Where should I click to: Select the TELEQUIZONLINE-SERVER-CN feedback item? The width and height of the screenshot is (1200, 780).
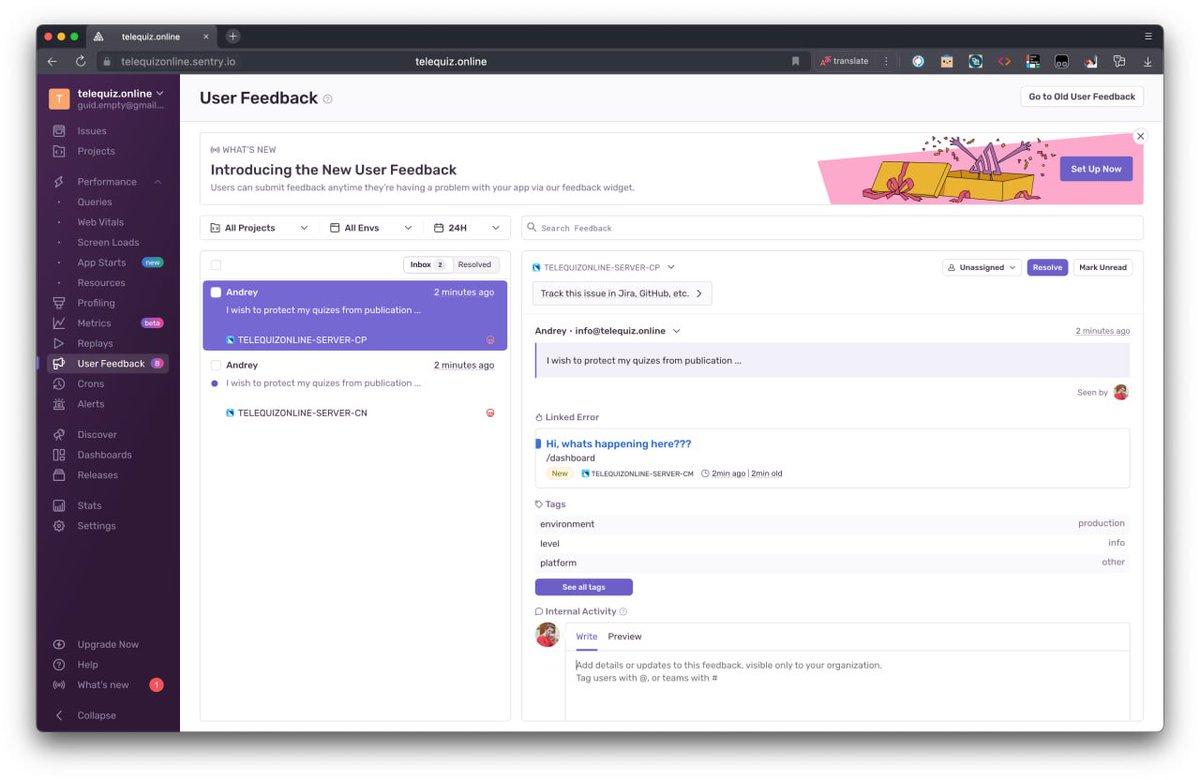pyautogui.click(x=355, y=389)
